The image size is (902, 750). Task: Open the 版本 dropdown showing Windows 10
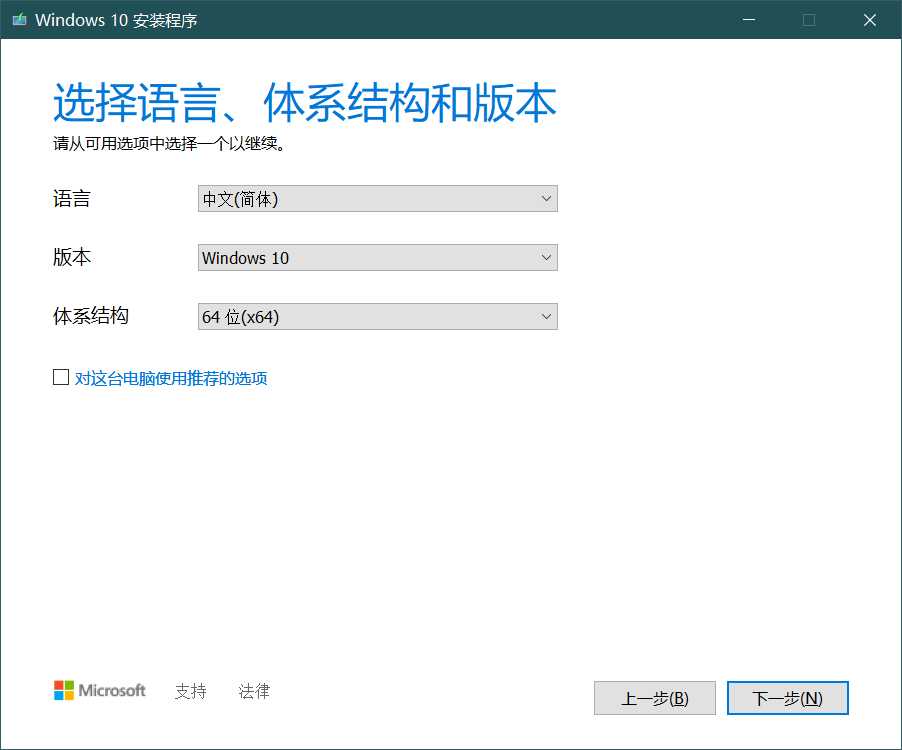[x=377, y=258]
